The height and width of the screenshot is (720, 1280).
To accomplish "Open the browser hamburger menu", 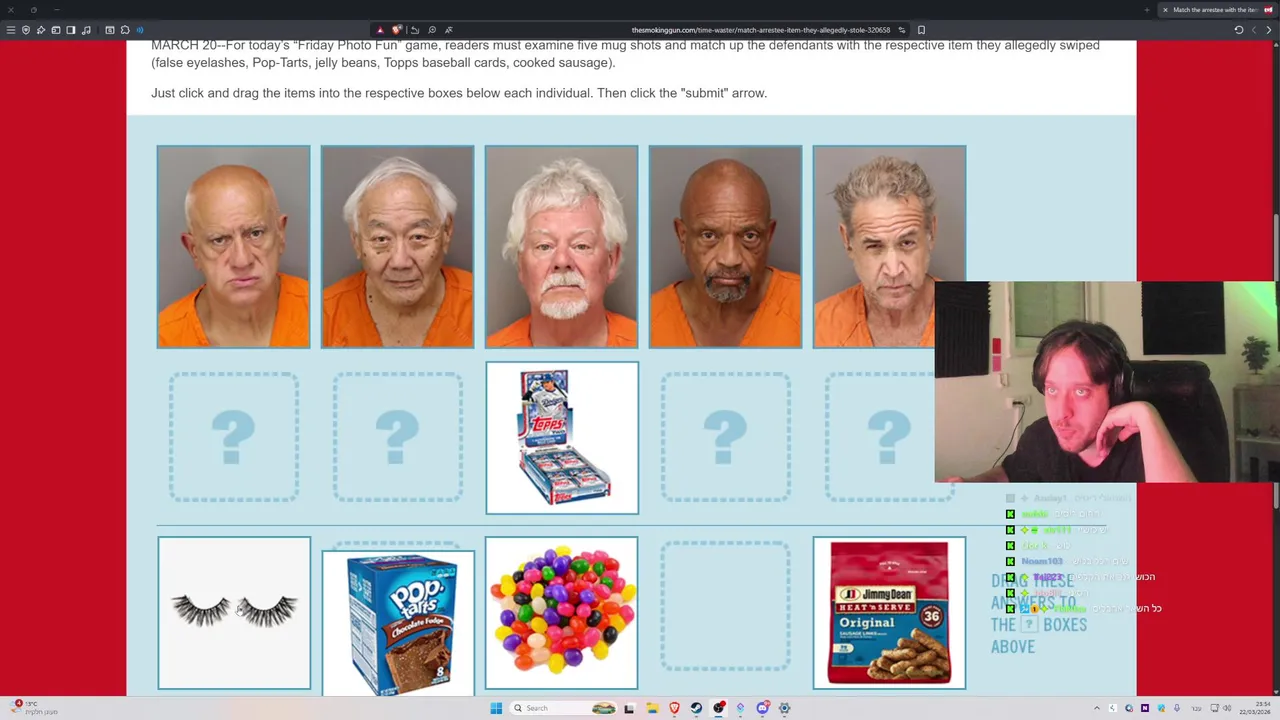I will pos(11,30).
